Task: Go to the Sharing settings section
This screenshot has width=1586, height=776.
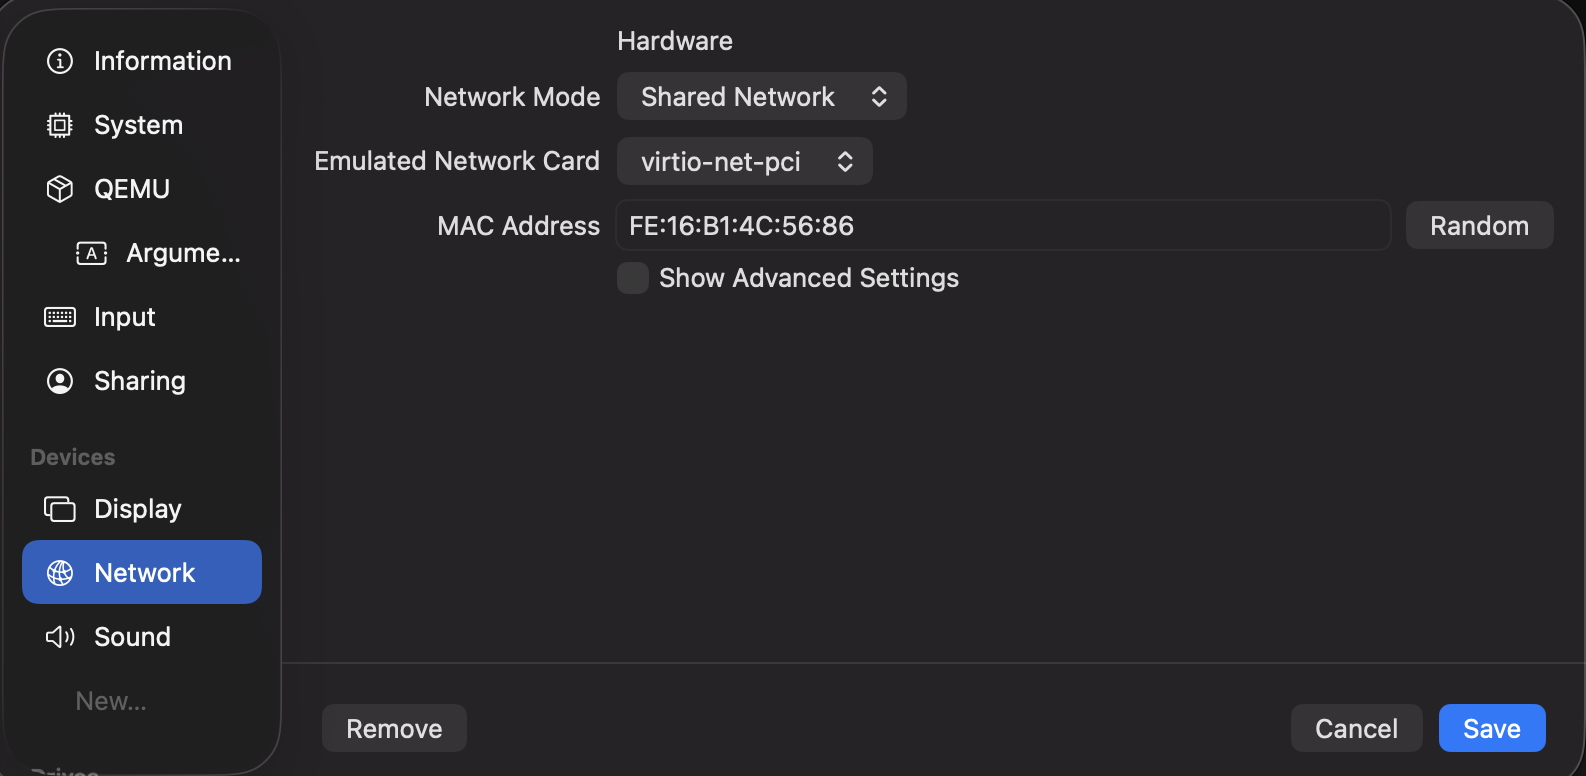Action: 142,381
